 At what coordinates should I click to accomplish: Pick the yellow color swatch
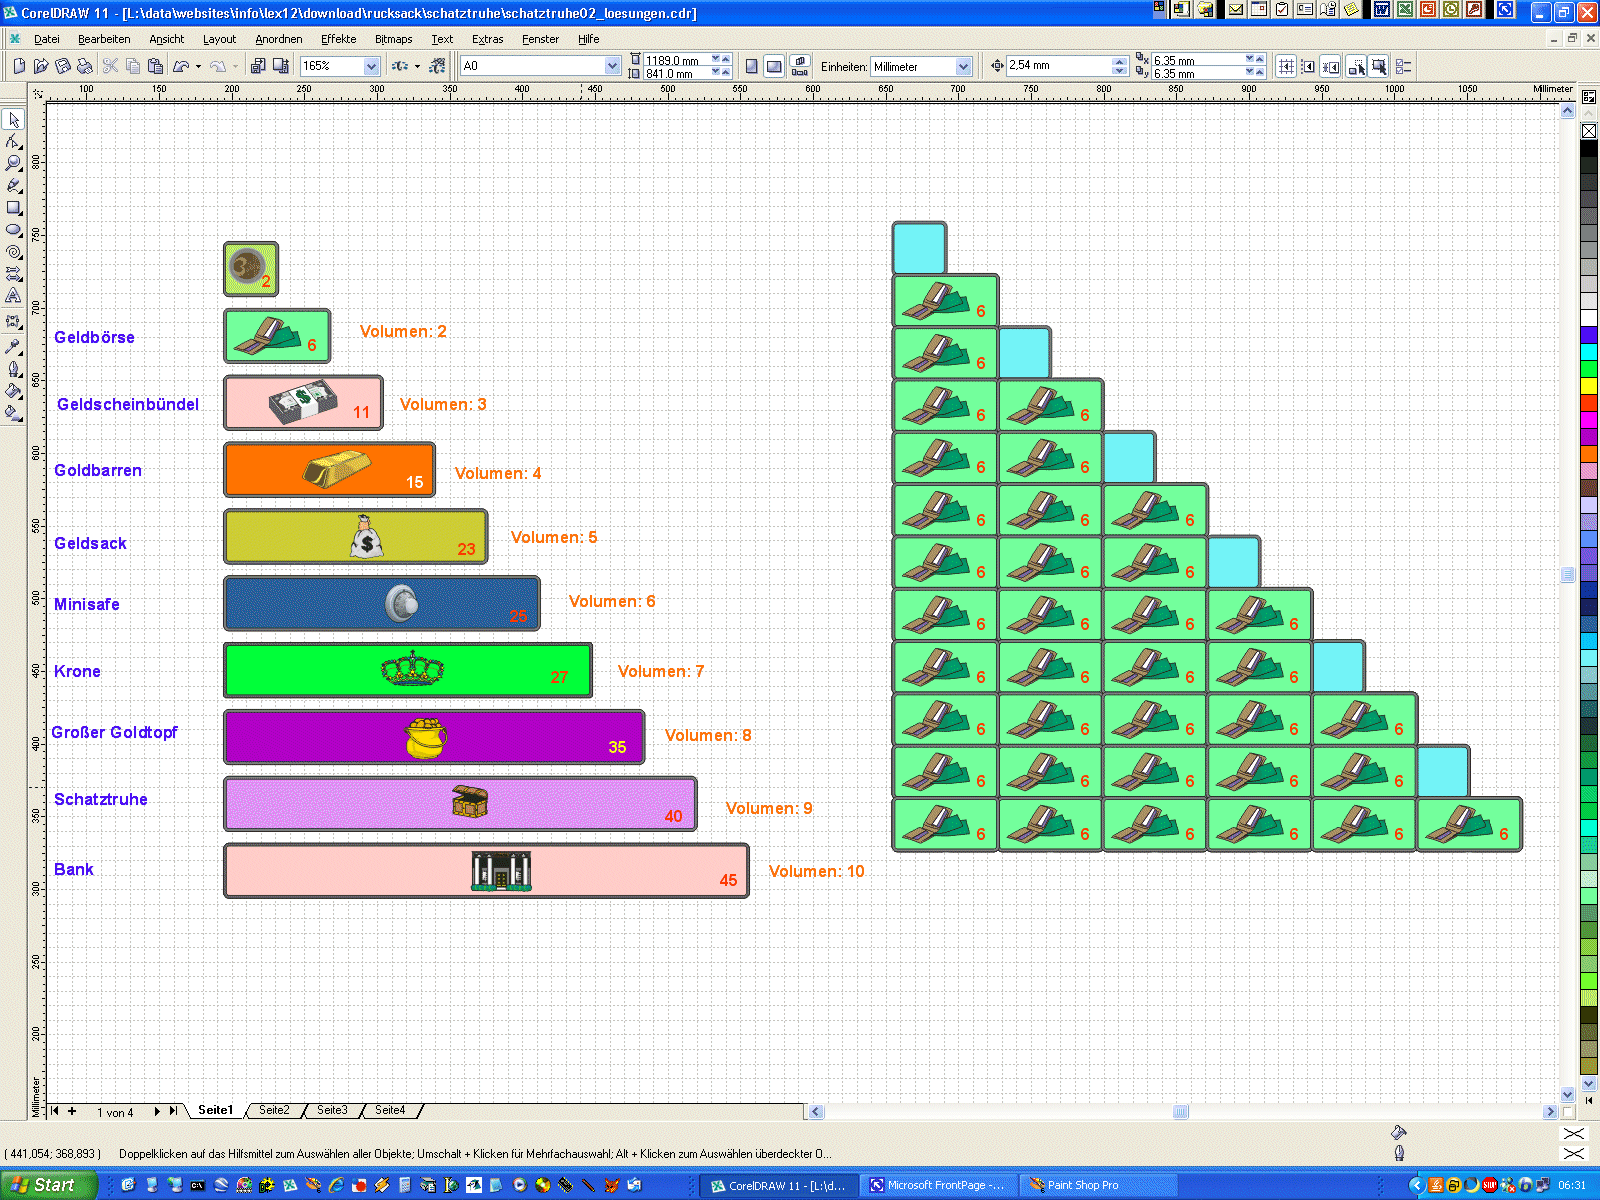coord(1589,386)
